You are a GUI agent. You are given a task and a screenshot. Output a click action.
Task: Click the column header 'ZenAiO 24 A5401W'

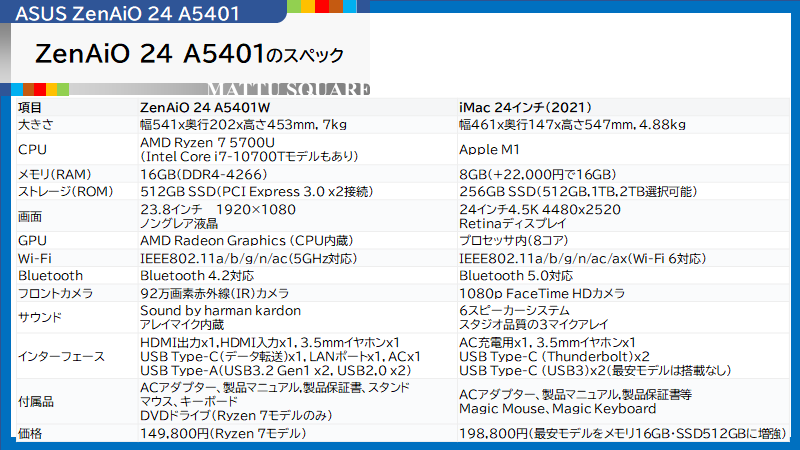pyautogui.click(x=205, y=108)
